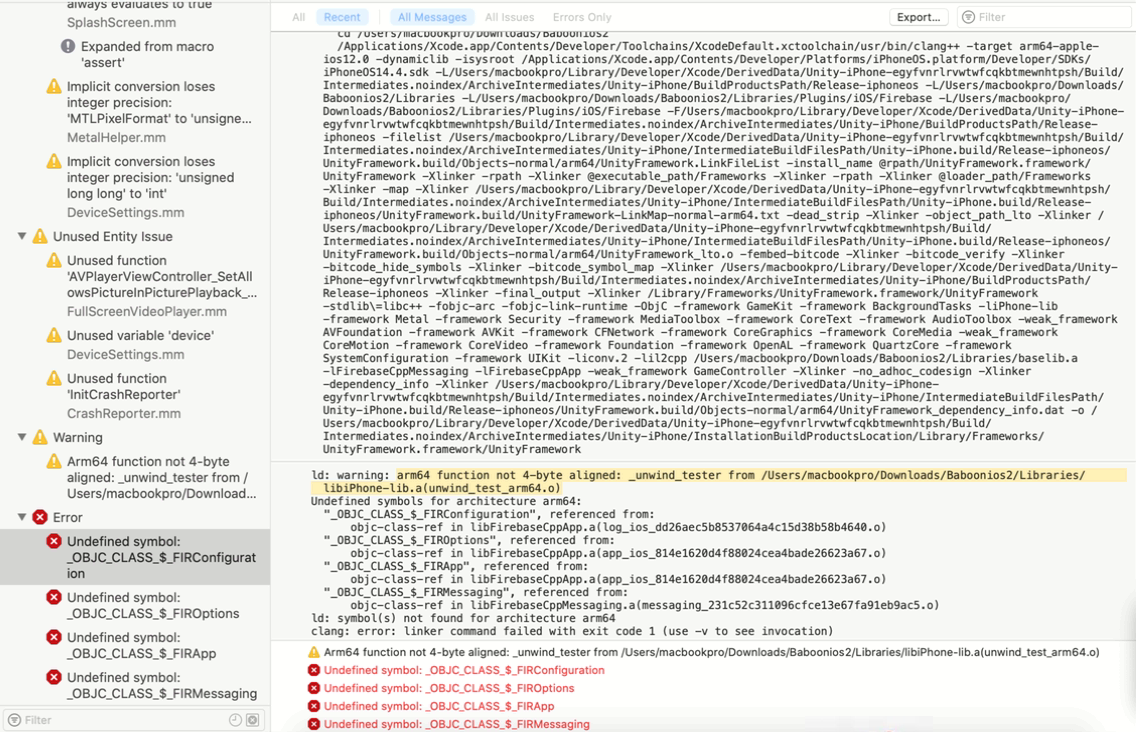This screenshot has height=732, width=1136.
Task: Click 'linker command failed with exit code 1' line
Action: (x=572, y=631)
